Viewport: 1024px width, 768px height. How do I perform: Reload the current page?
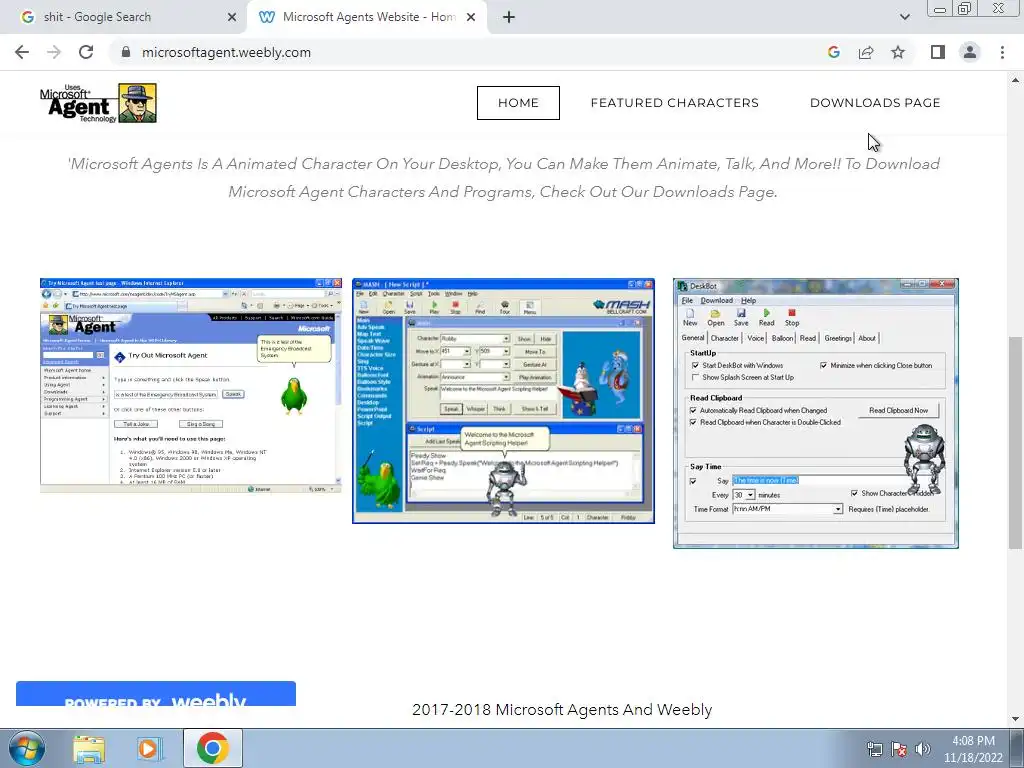coord(86,52)
